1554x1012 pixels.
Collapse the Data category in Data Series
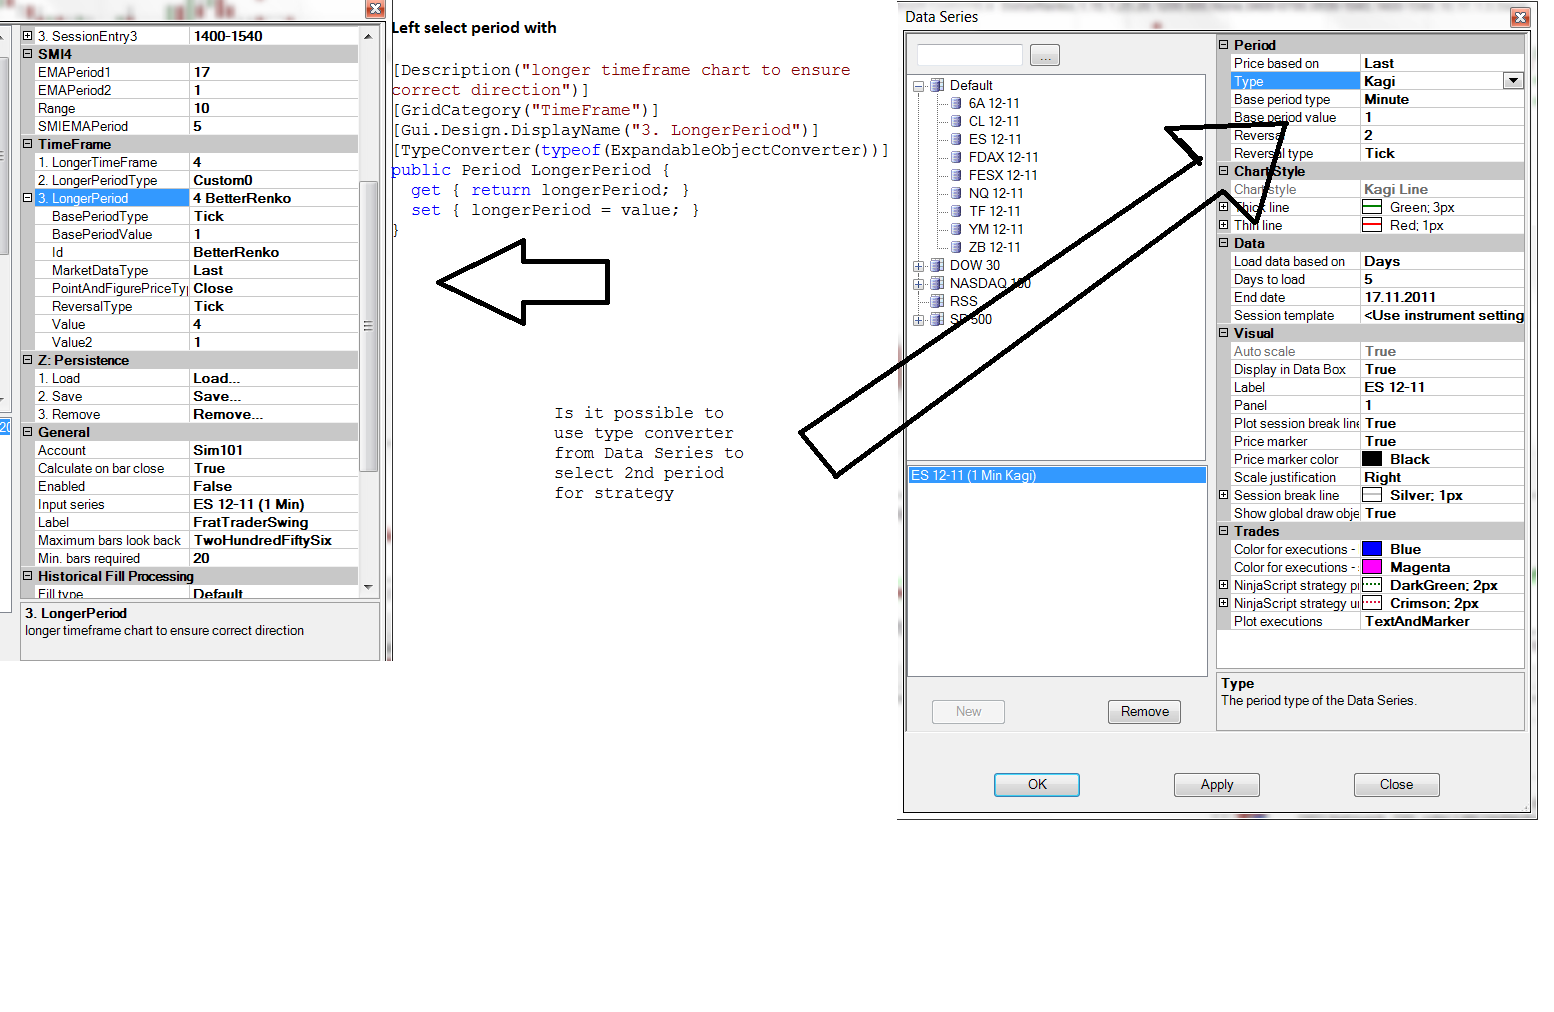(1223, 243)
